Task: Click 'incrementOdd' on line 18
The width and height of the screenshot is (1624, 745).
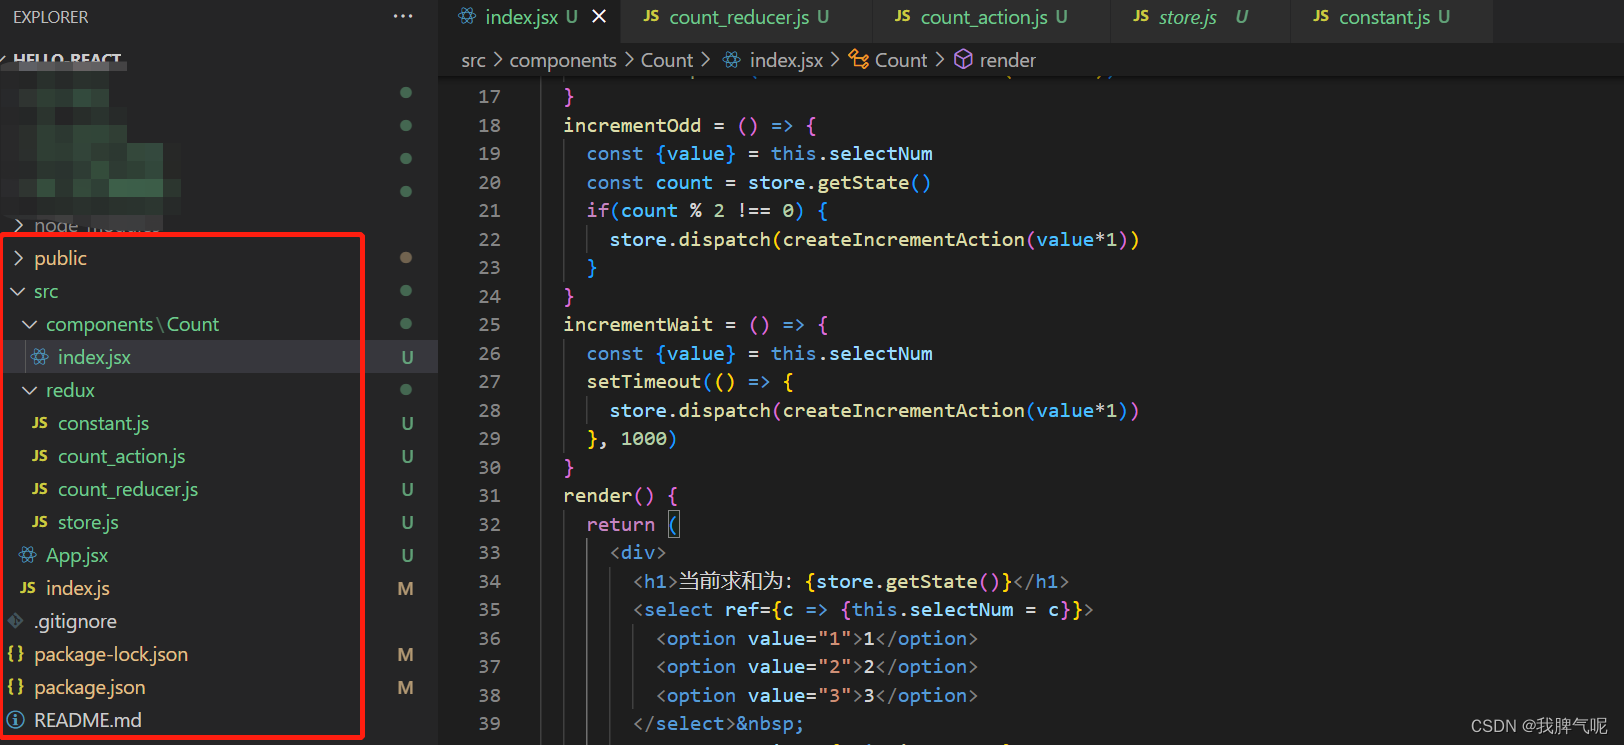Action: tap(632, 125)
